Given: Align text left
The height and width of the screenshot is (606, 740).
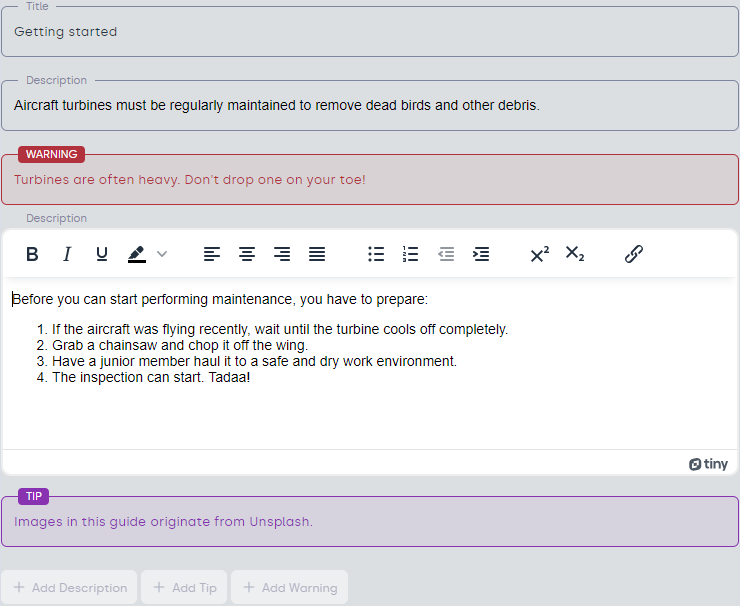Looking at the screenshot, I should point(212,254).
